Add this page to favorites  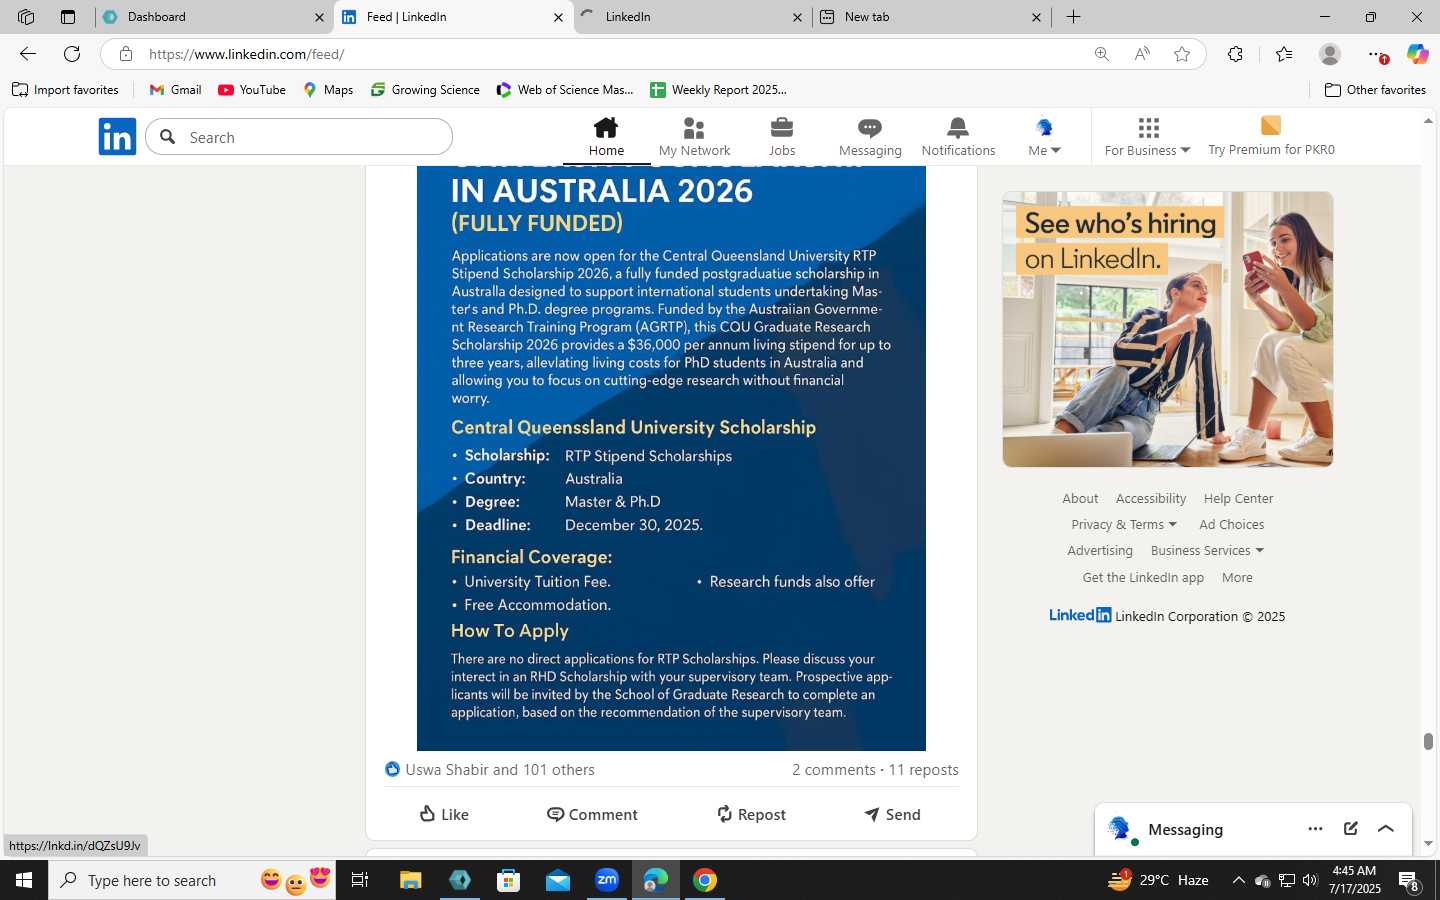[1182, 54]
